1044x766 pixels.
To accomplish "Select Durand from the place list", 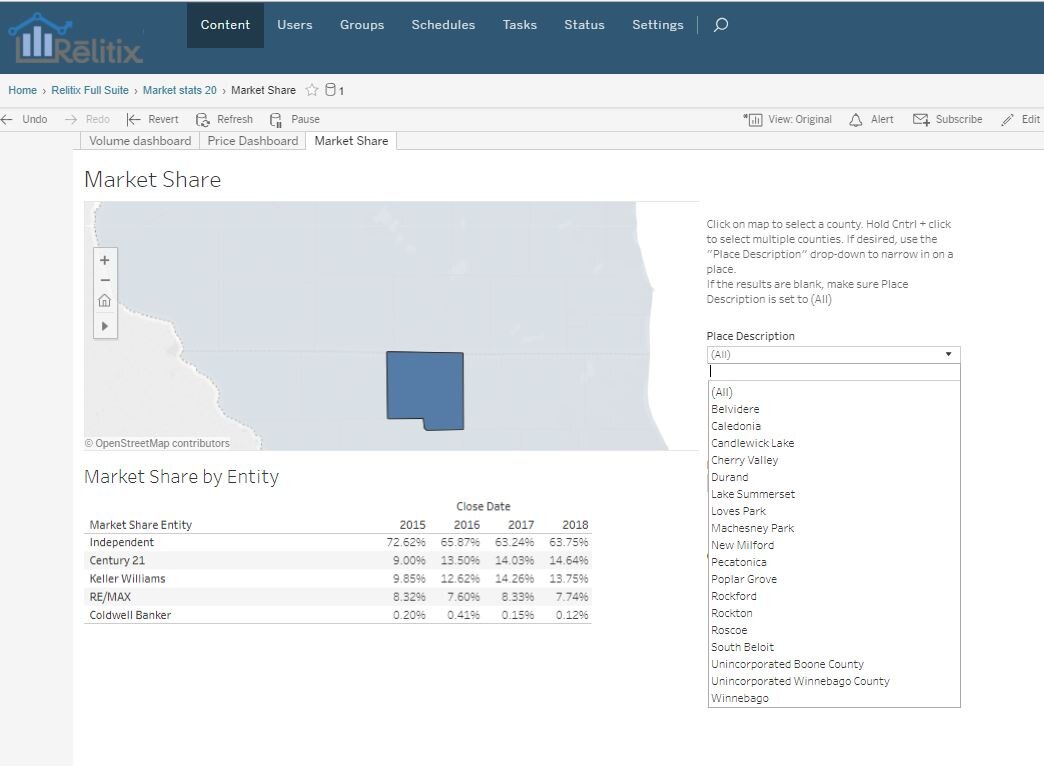I will click(730, 477).
